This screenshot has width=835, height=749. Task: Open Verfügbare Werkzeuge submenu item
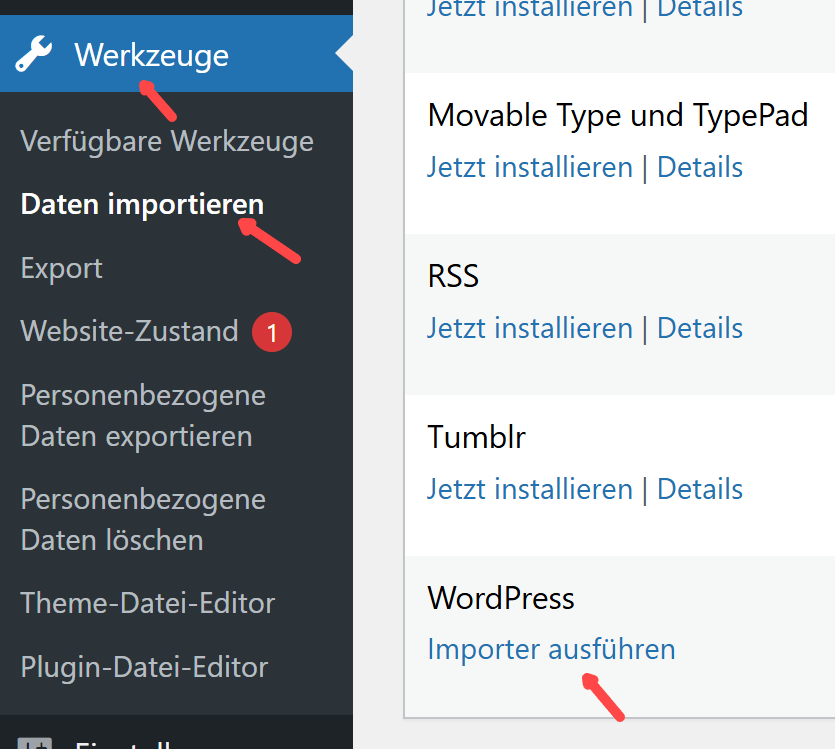tap(167, 141)
